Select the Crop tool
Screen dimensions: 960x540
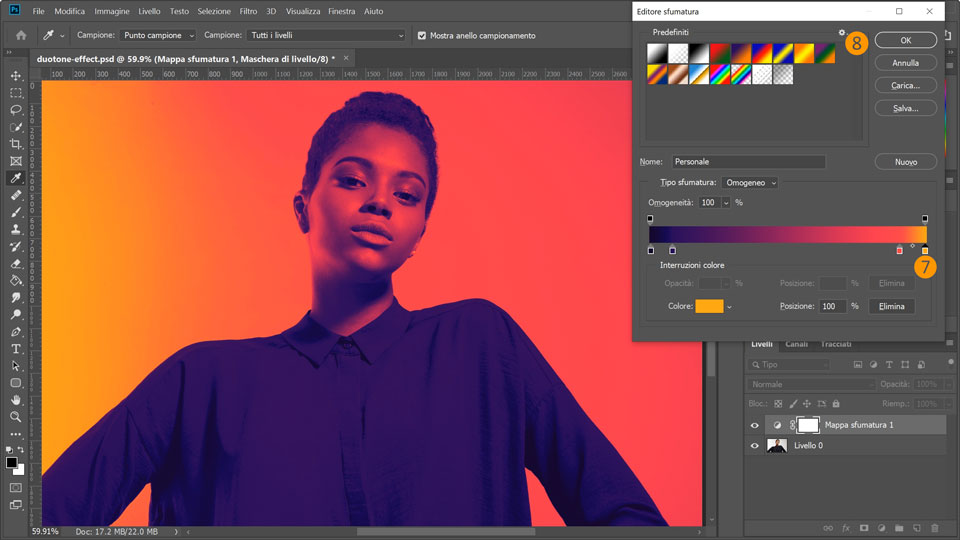(x=16, y=144)
